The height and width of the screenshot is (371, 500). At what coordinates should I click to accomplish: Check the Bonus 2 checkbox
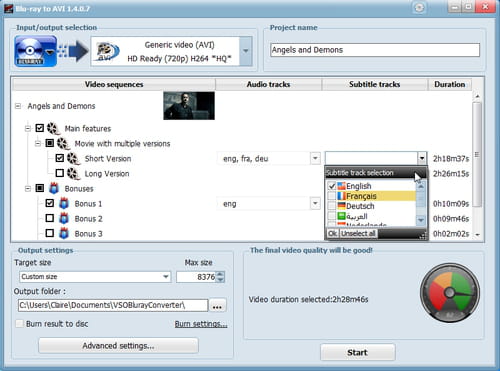[x=50, y=218]
